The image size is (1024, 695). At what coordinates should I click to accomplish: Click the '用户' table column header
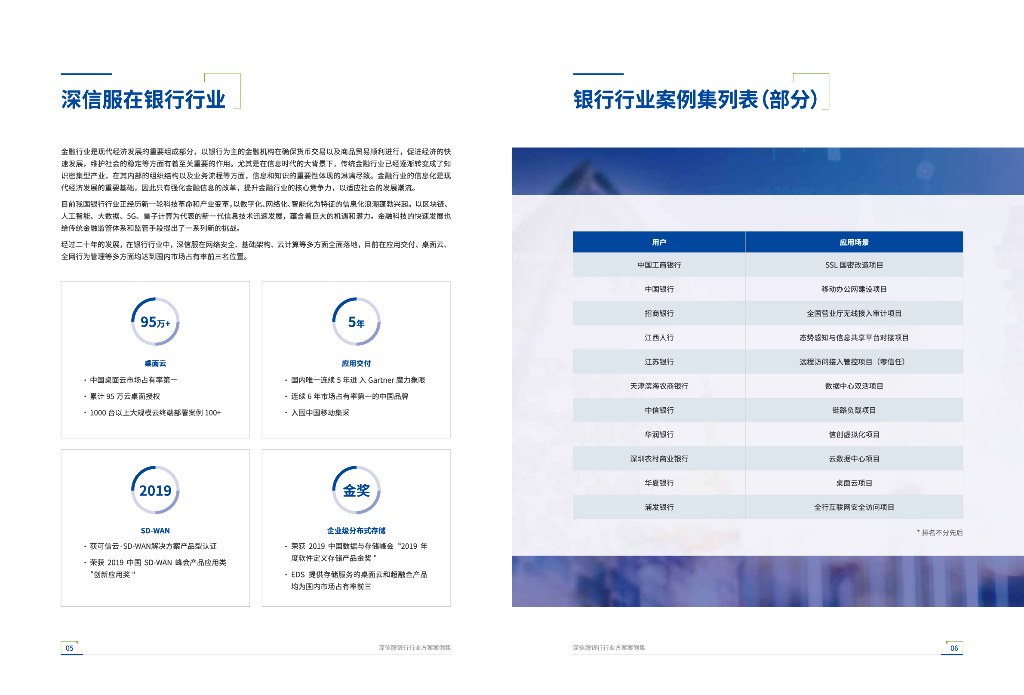click(659, 242)
